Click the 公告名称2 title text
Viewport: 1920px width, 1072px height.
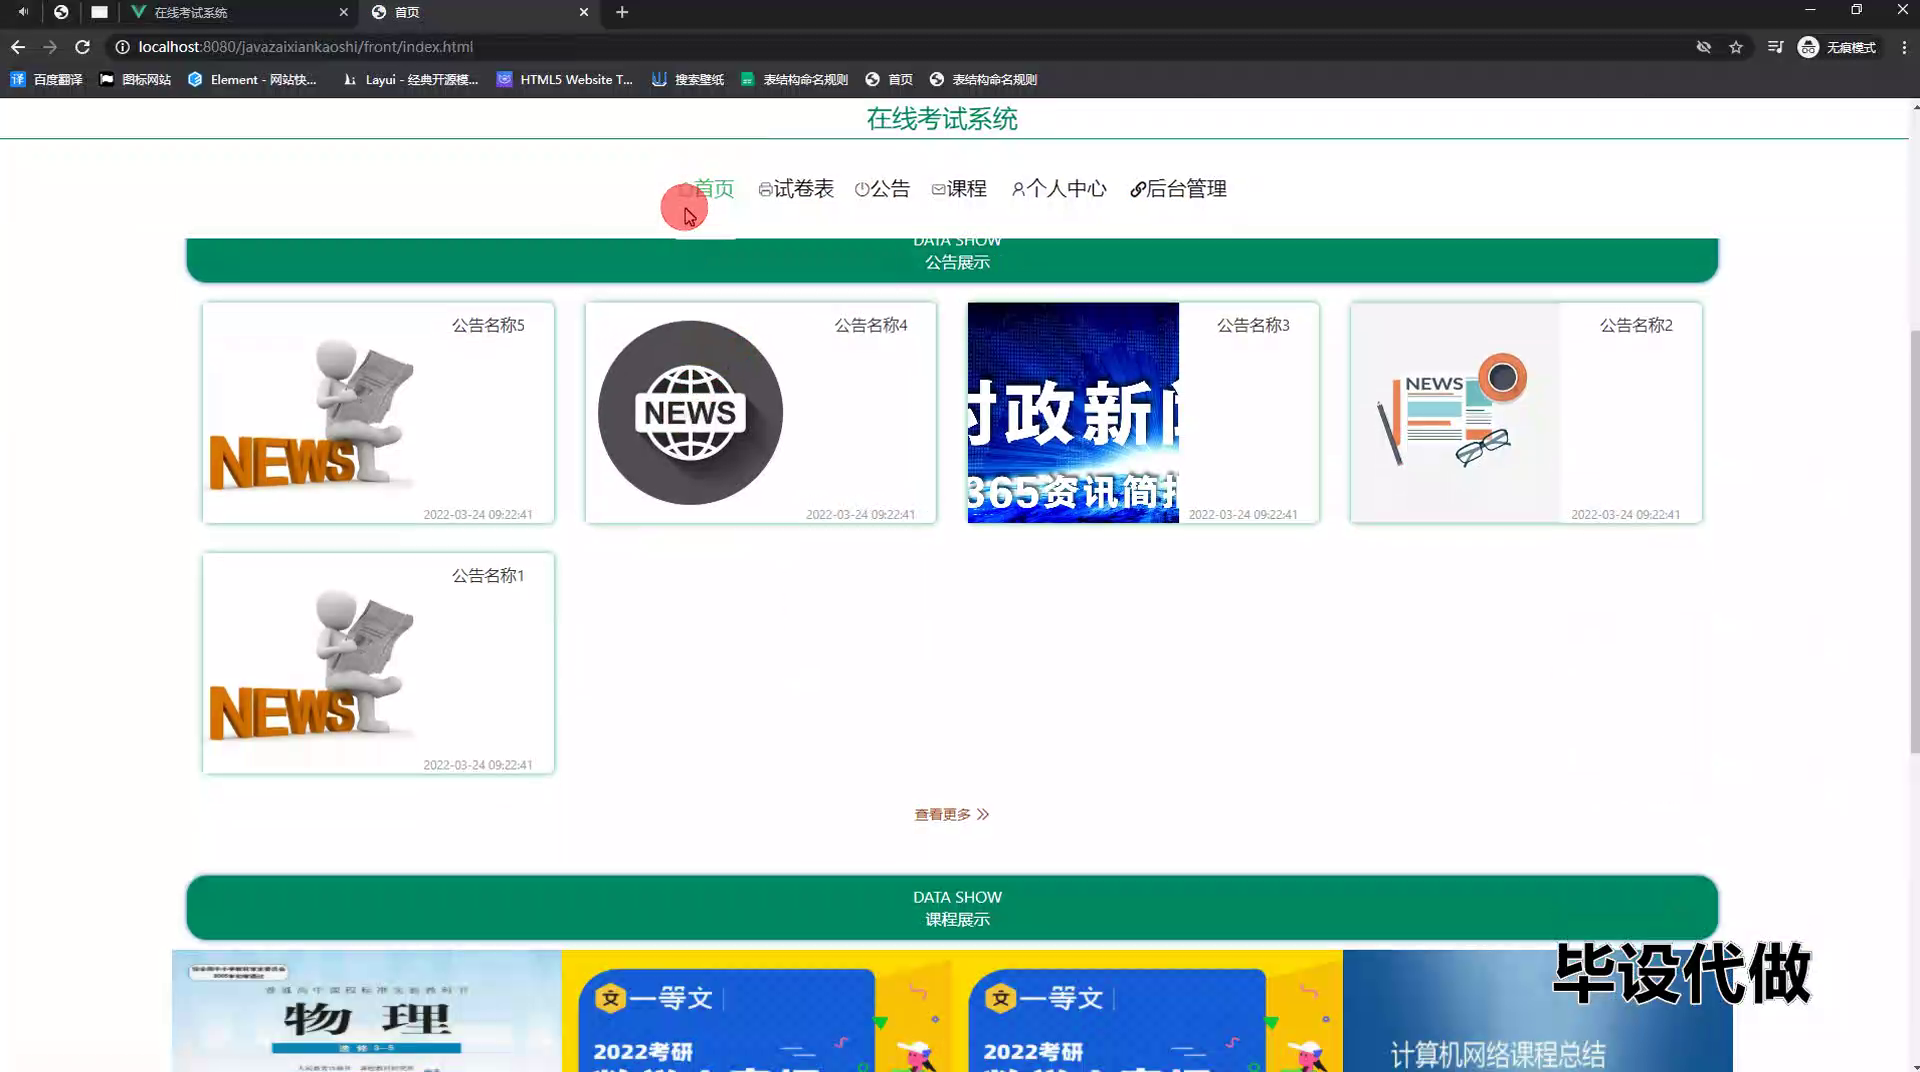pyautogui.click(x=1636, y=325)
